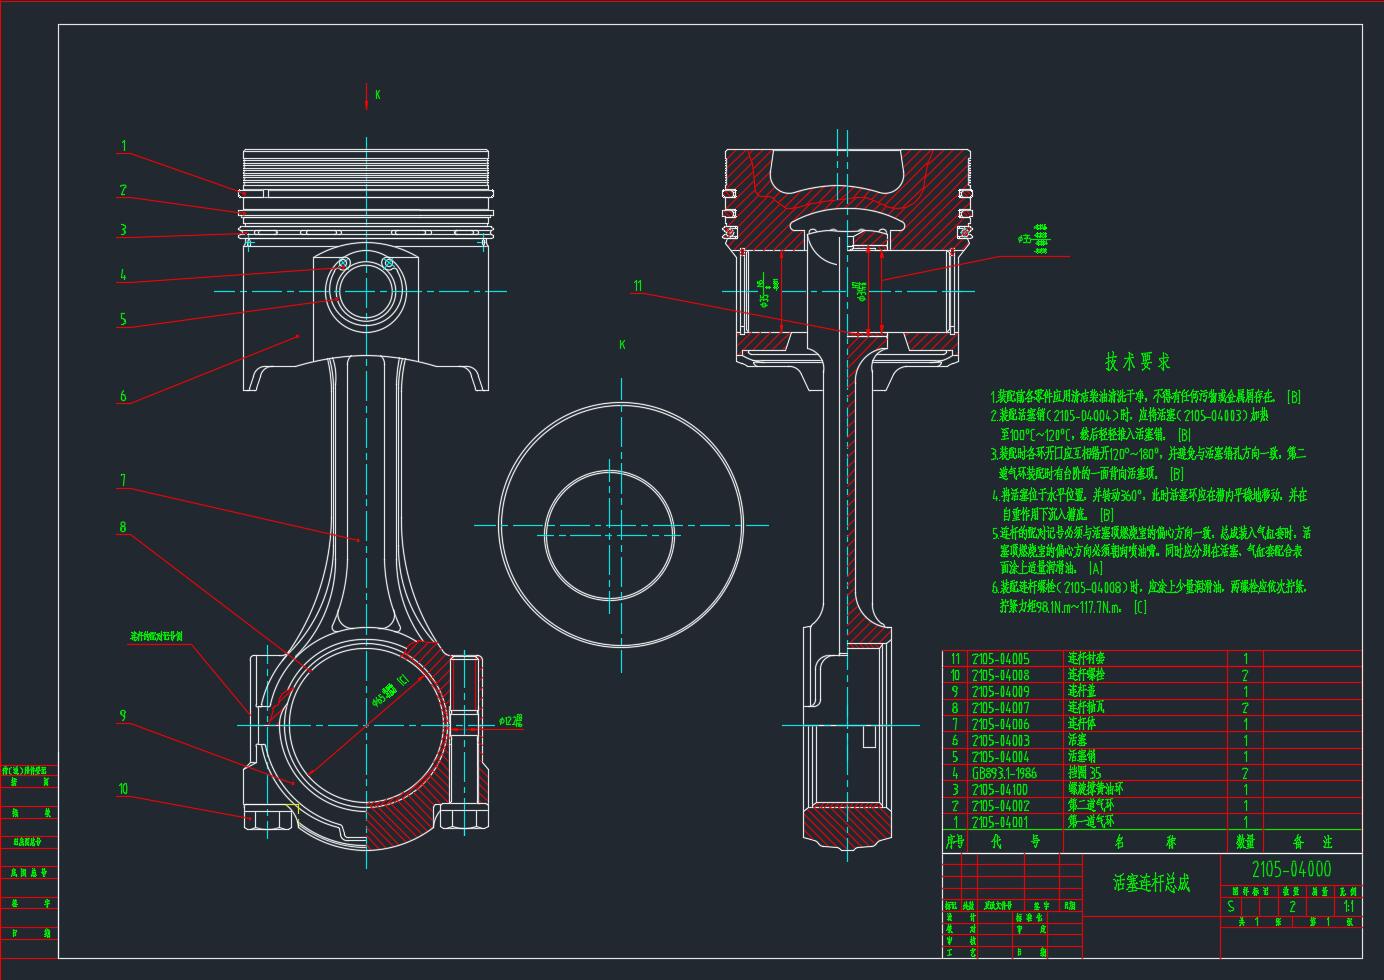Select drawing number 2105-04000 in title block
This screenshot has height=980, width=1384.
(1291, 869)
